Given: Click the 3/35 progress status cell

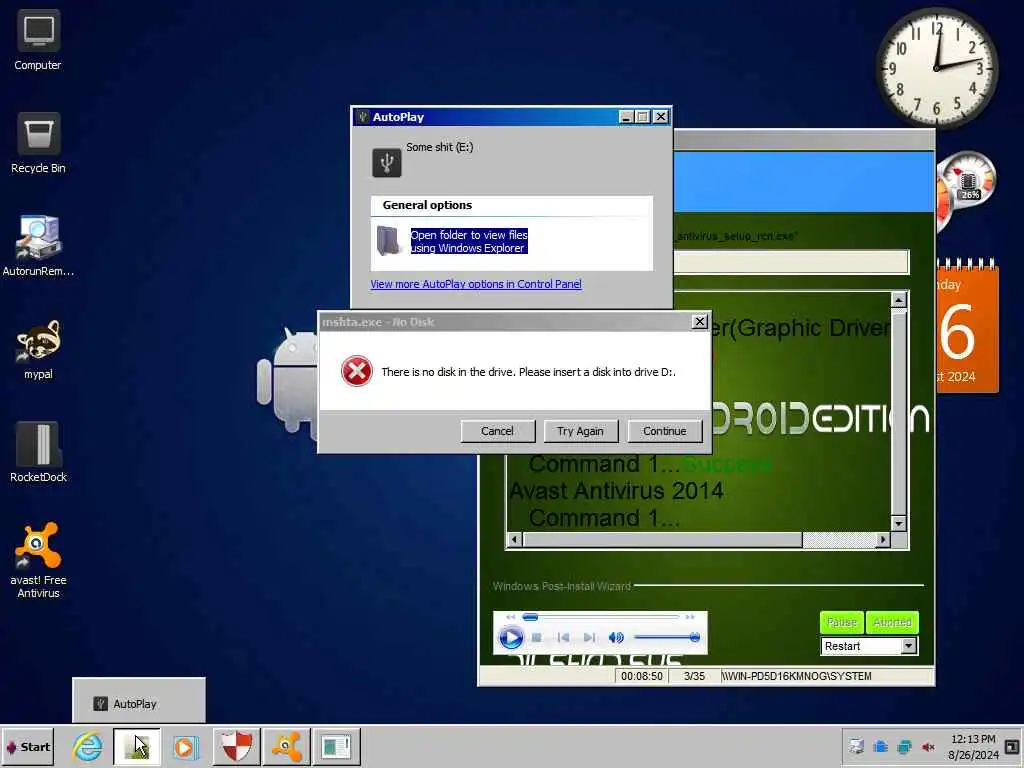Looking at the screenshot, I should pos(694,677).
